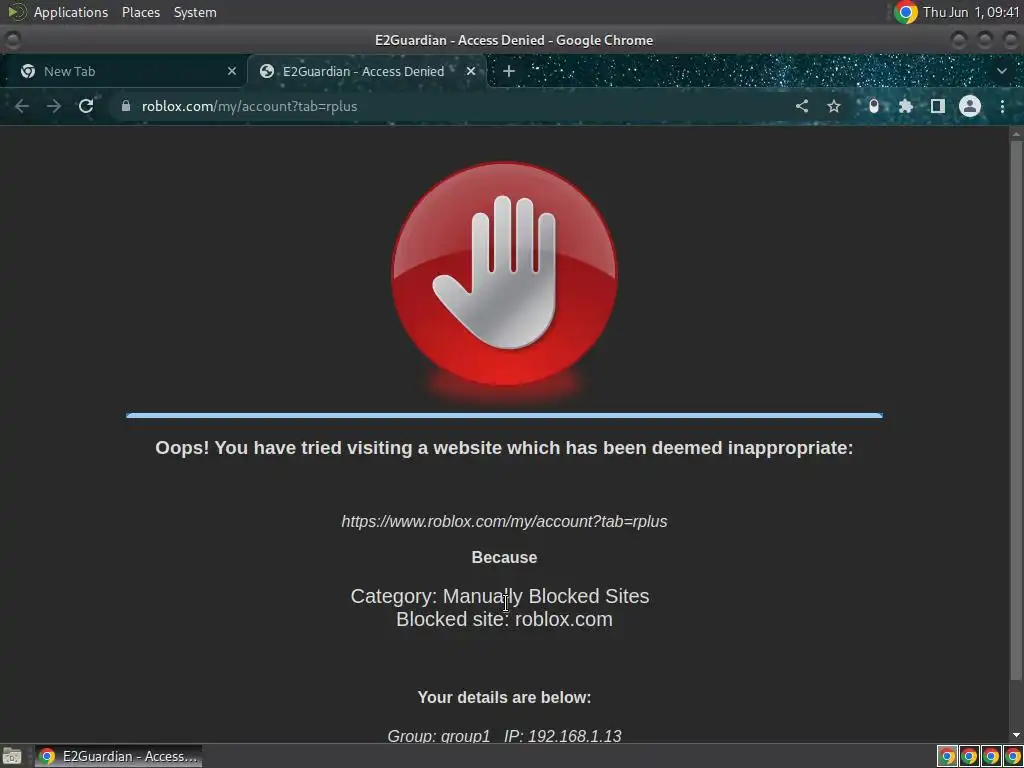Select E2Guardian taskbar window button
The image size is (1024, 768).
click(x=118, y=756)
